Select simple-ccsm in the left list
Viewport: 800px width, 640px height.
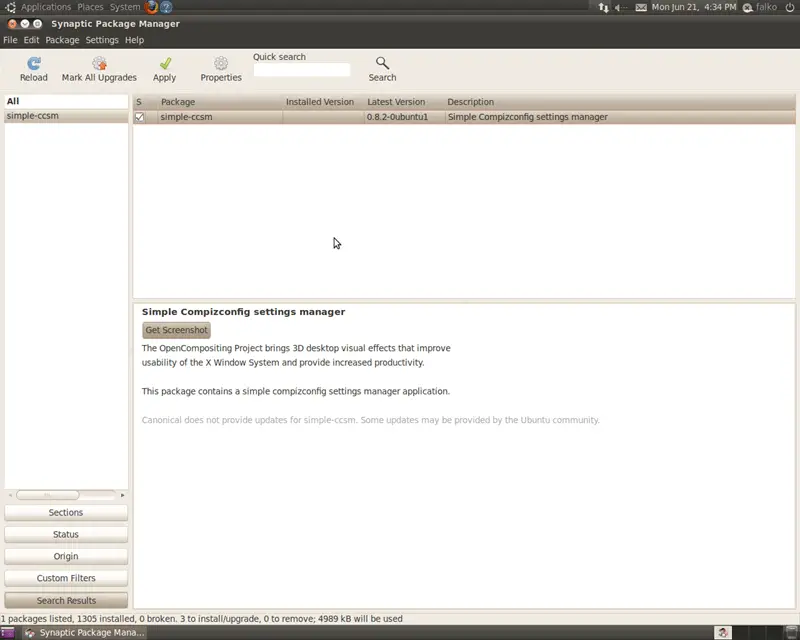[x=66, y=116]
